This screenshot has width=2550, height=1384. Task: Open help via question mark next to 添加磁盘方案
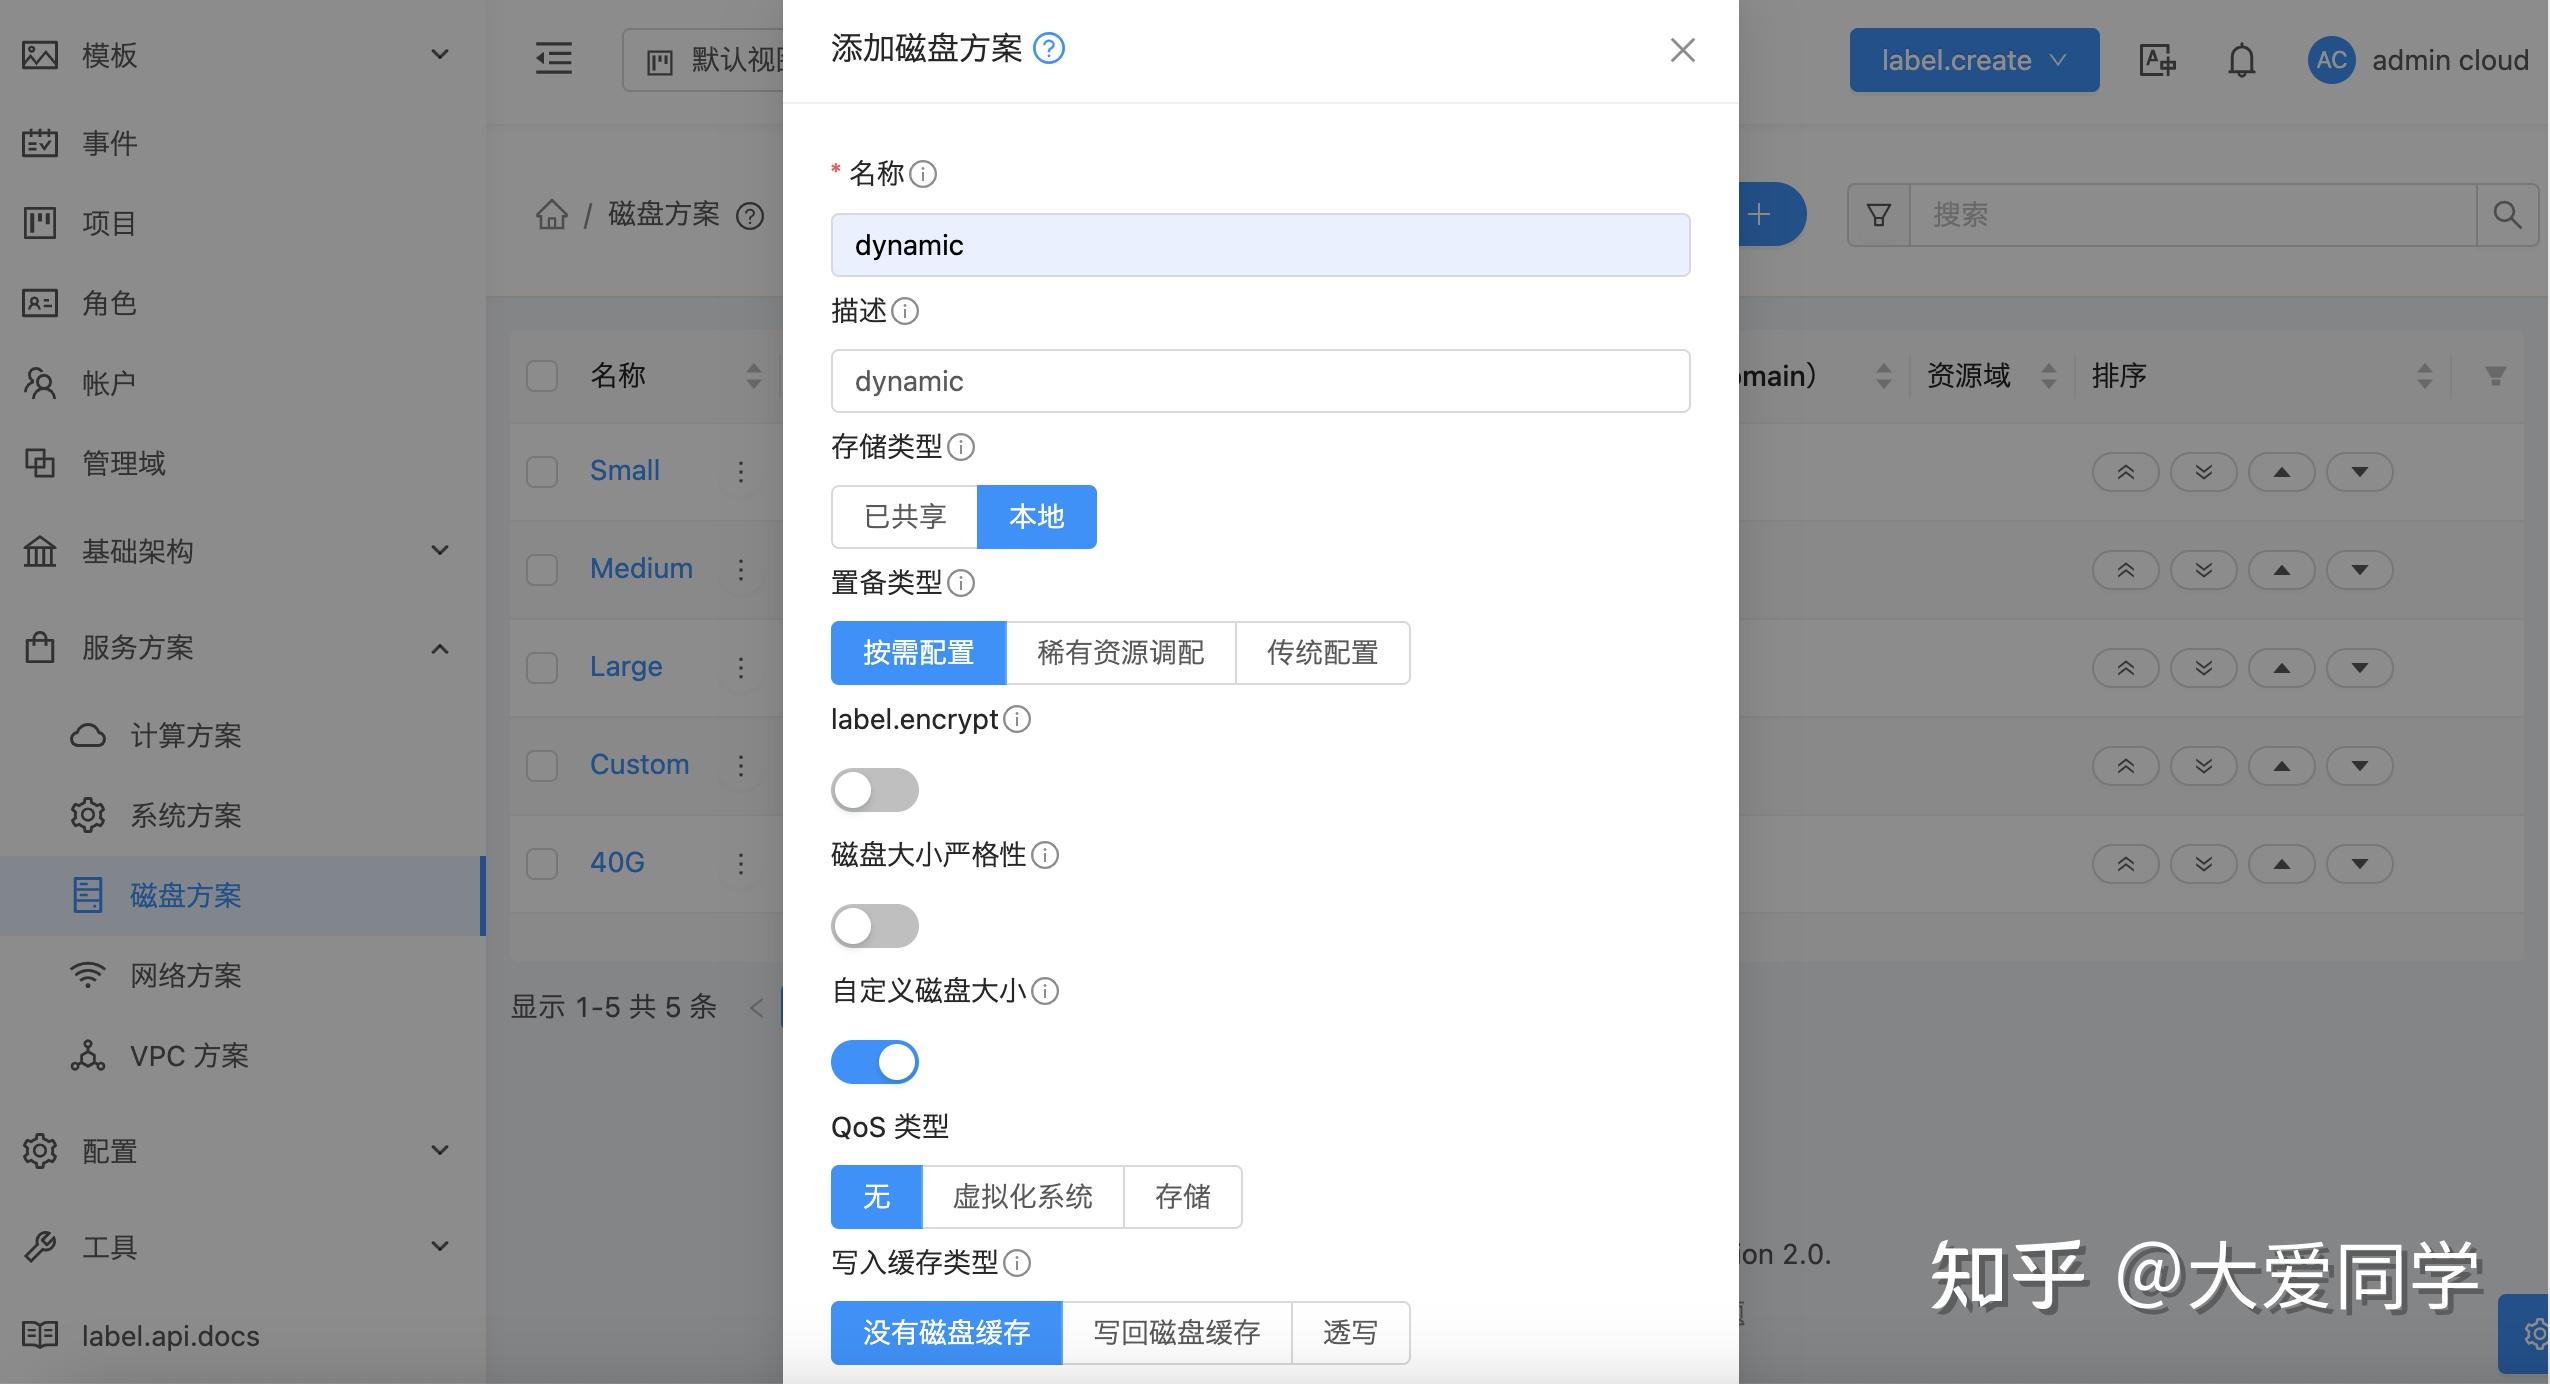1048,48
